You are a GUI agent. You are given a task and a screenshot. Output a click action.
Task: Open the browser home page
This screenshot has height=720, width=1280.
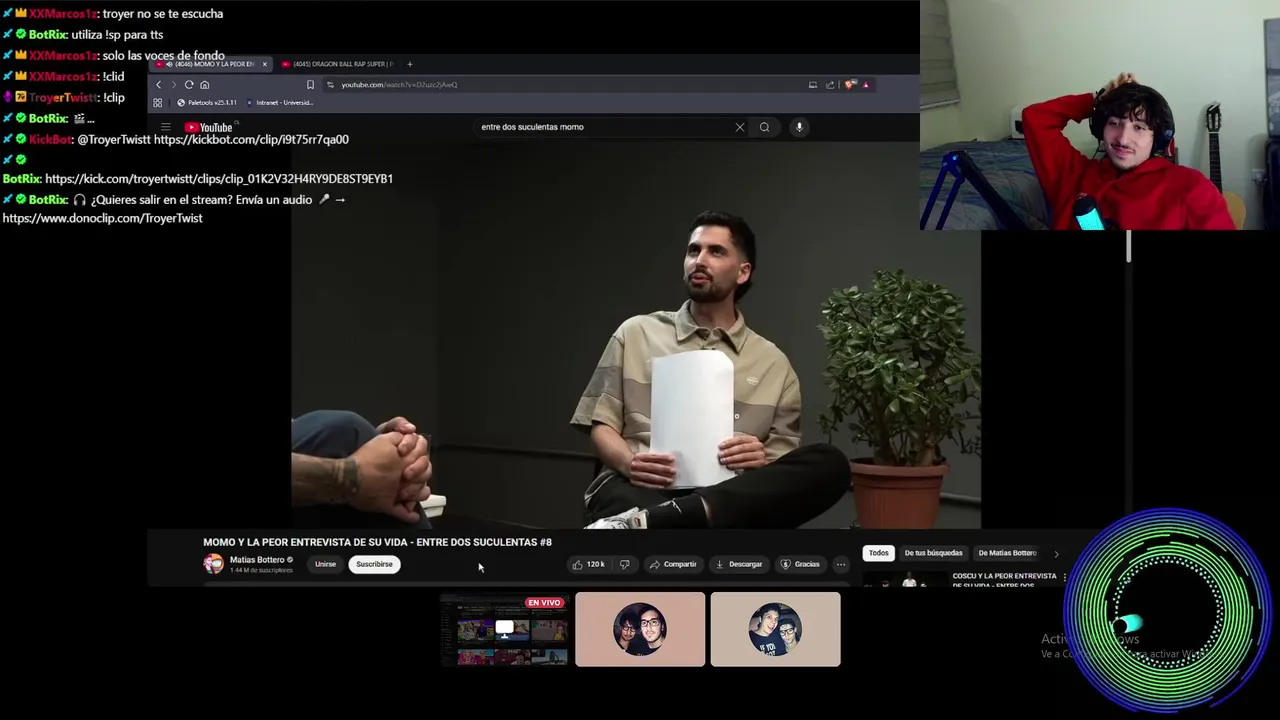[205, 85]
